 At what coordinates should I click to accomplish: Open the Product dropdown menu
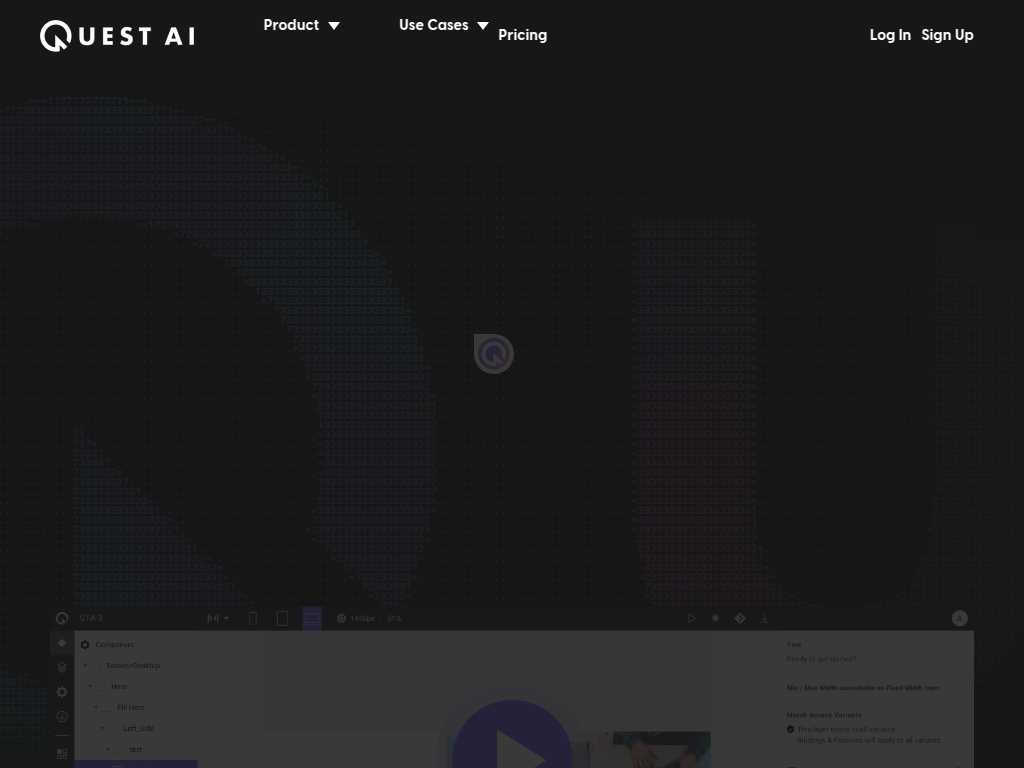pos(302,25)
